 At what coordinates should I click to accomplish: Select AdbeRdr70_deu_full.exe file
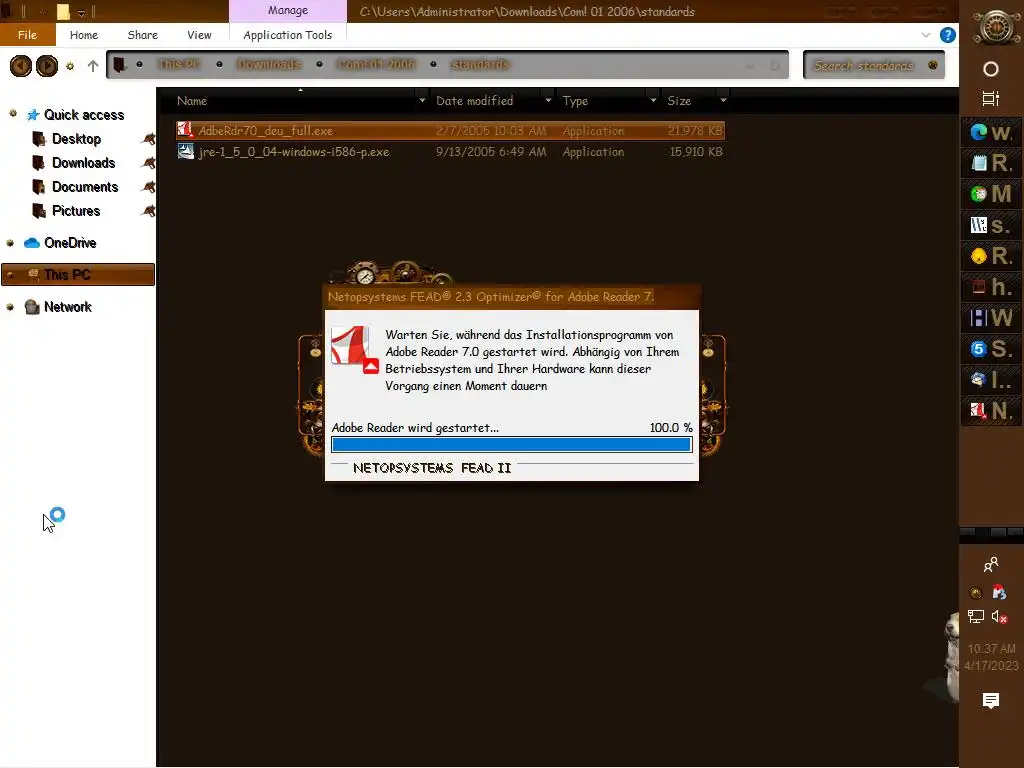click(x=450, y=131)
